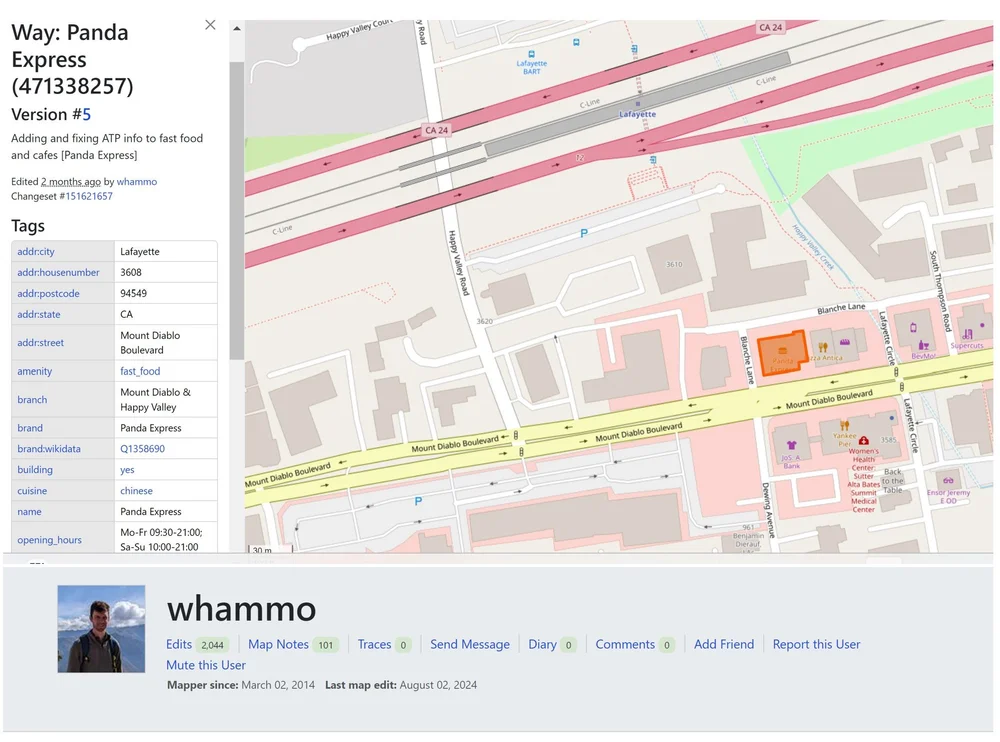Click the station entrance icon south of the freeway
The width and height of the screenshot is (1000, 742).
pyautogui.click(x=652, y=160)
